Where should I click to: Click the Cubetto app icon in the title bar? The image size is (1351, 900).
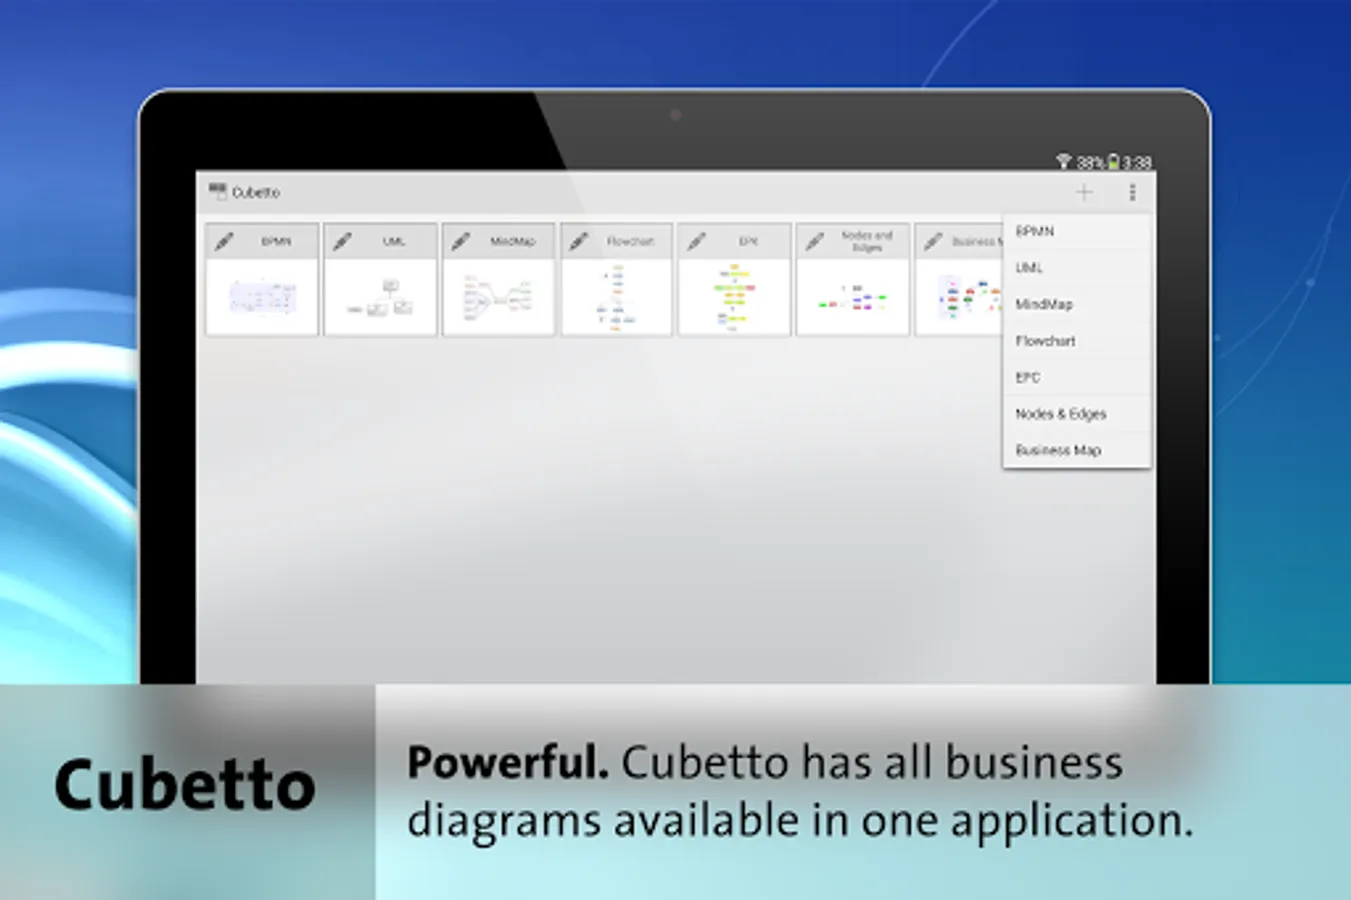pos(217,192)
